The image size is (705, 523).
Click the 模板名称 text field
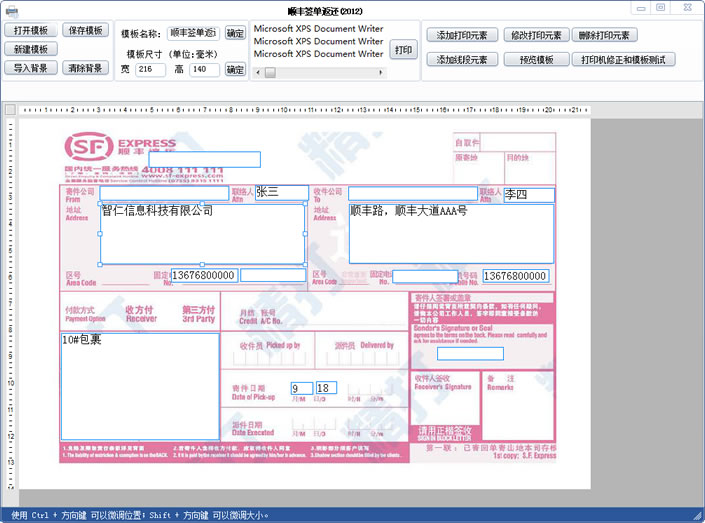point(193,33)
